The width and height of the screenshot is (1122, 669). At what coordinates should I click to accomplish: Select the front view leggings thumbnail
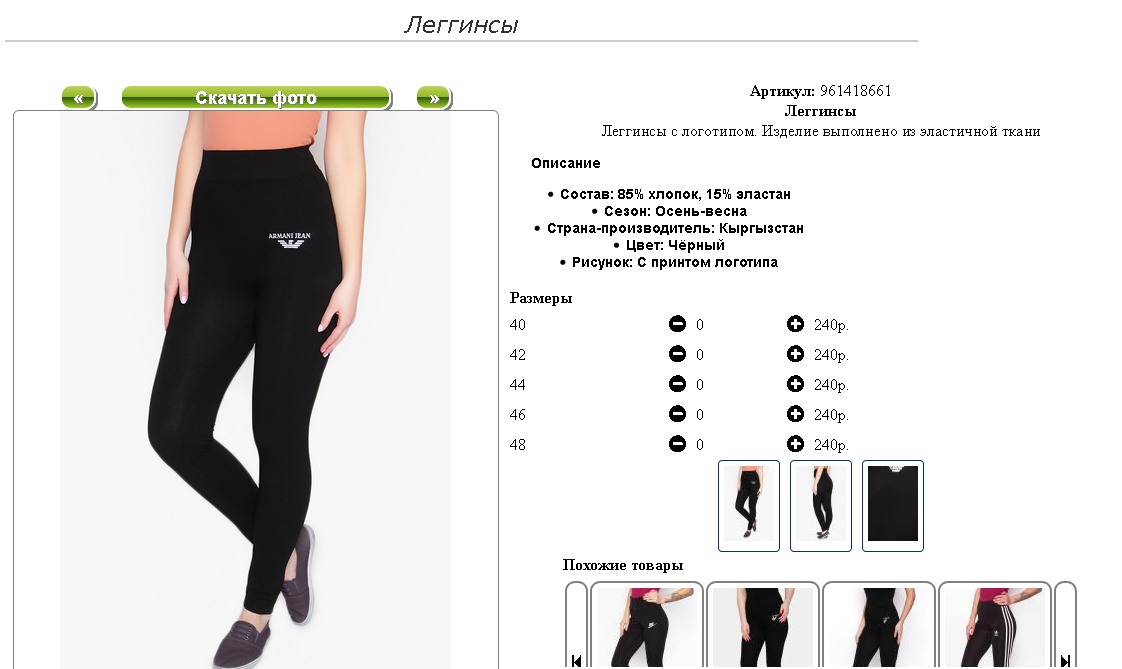pos(748,506)
